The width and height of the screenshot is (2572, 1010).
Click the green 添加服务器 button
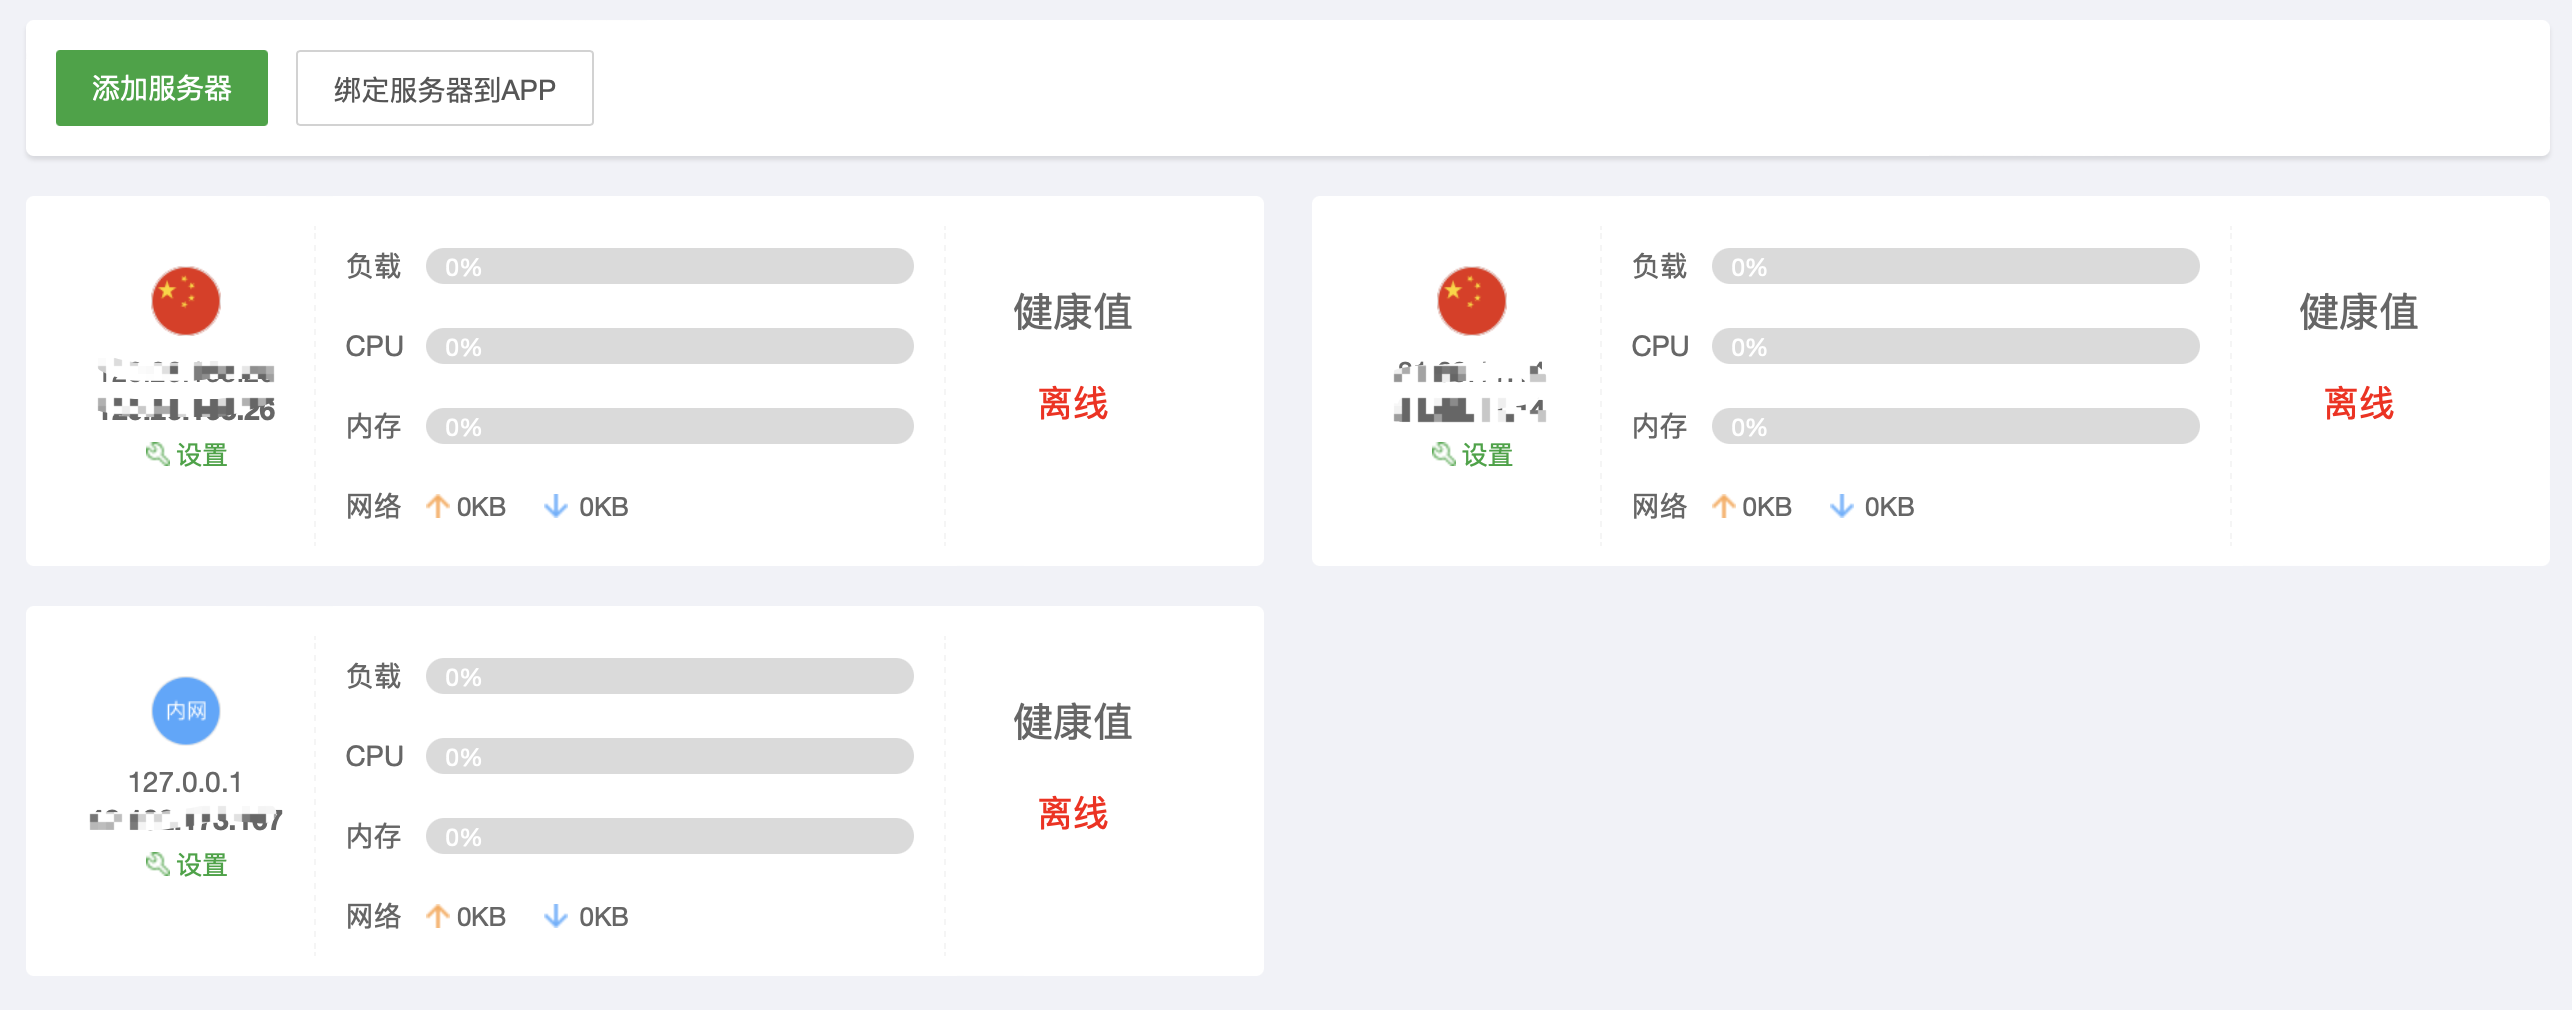click(162, 88)
